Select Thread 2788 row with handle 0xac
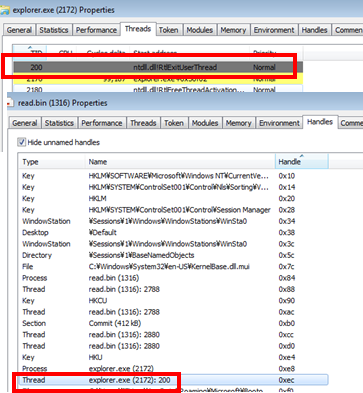 tap(173, 312)
